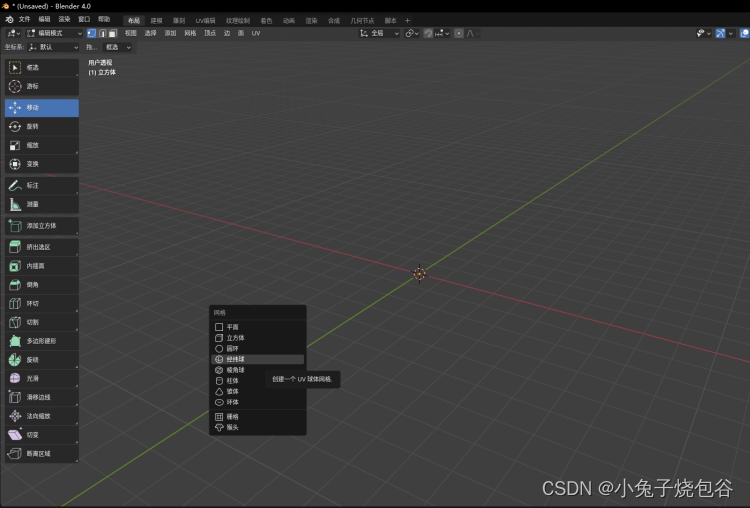Open the editor type dropdown
The height and width of the screenshot is (508, 750).
click(x=13, y=33)
